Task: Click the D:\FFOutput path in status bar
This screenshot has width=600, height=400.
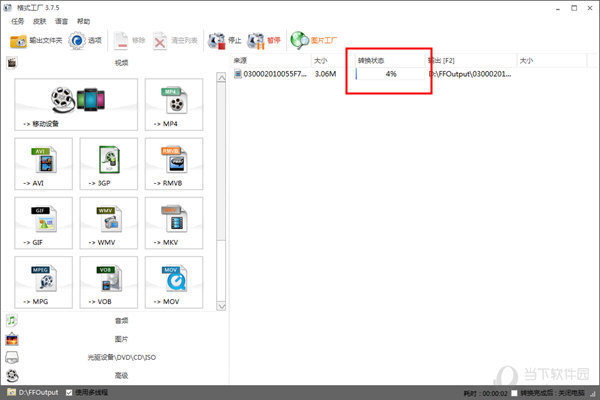Action: tap(38, 392)
